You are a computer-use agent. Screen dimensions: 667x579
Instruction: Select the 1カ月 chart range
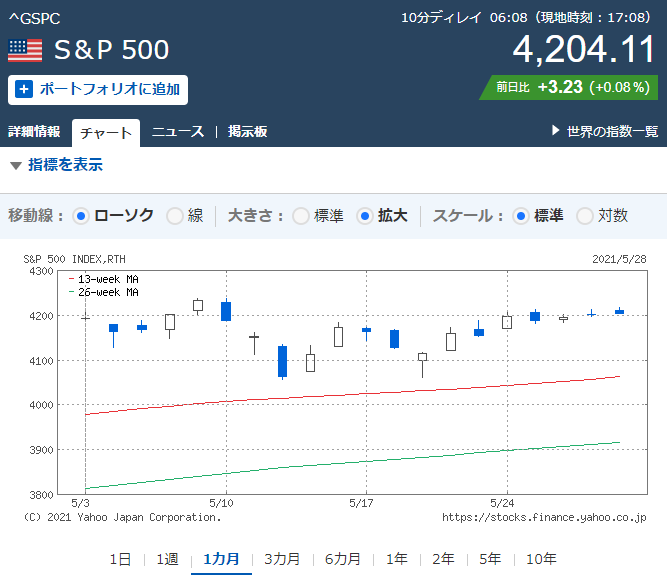coord(221,559)
